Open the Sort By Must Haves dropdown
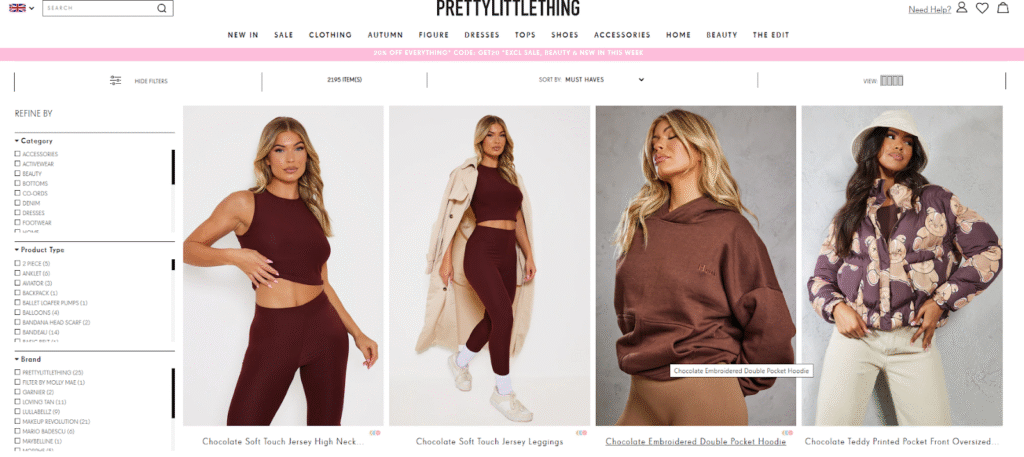Screen dimensions: 1024x457 point(604,80)
